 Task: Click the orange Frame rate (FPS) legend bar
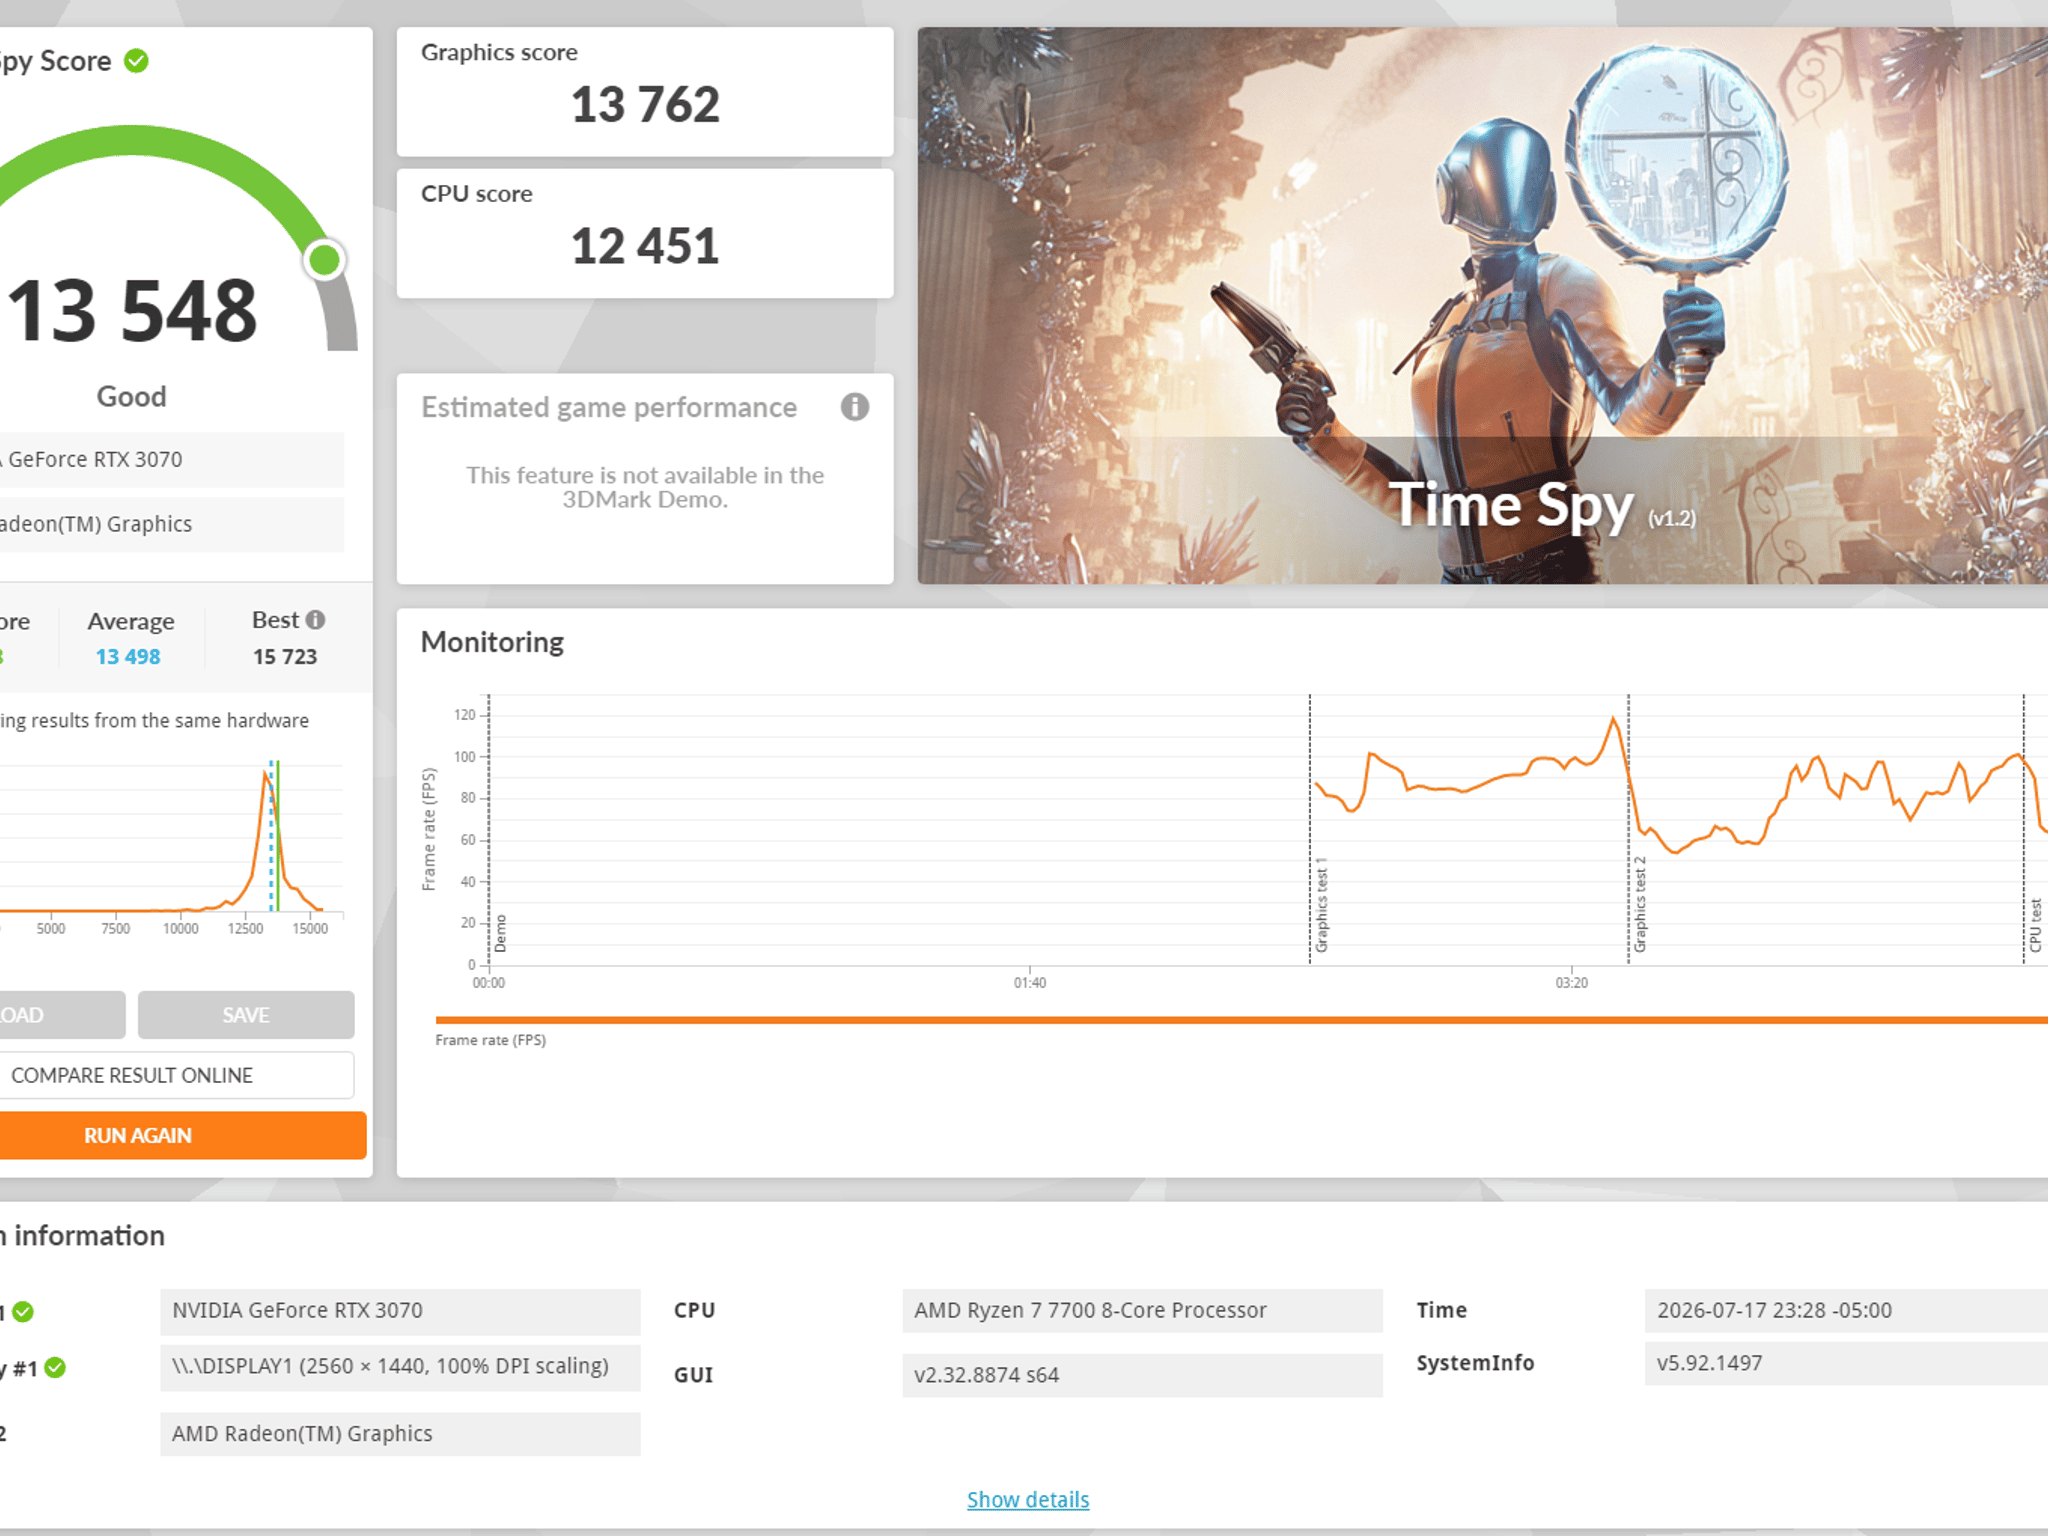click(x=1241, y=1020)
